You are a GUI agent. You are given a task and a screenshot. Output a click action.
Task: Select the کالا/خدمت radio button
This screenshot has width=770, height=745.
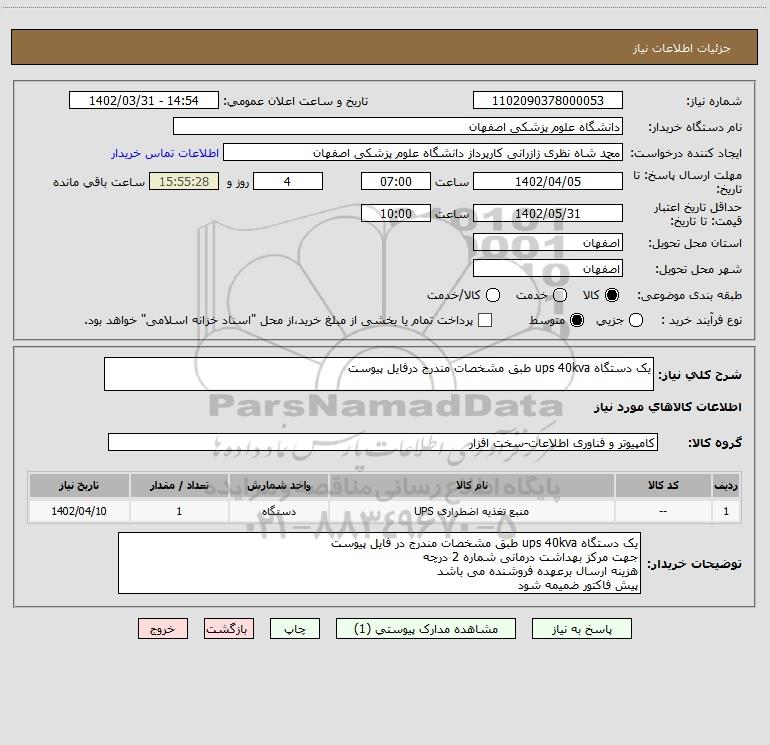click(493, 295)
